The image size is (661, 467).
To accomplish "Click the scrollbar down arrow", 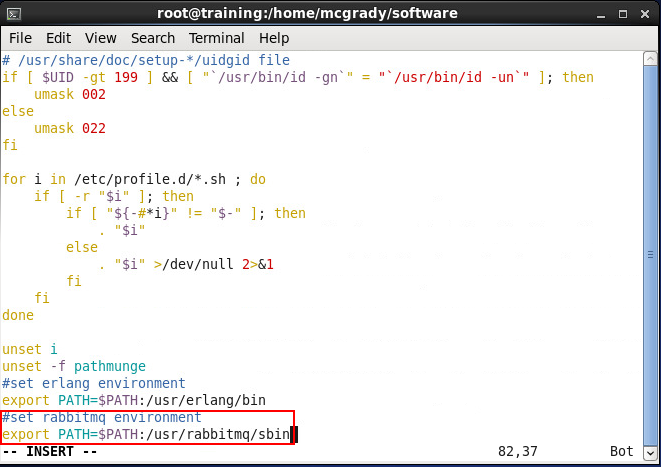I will coord(650,453).
